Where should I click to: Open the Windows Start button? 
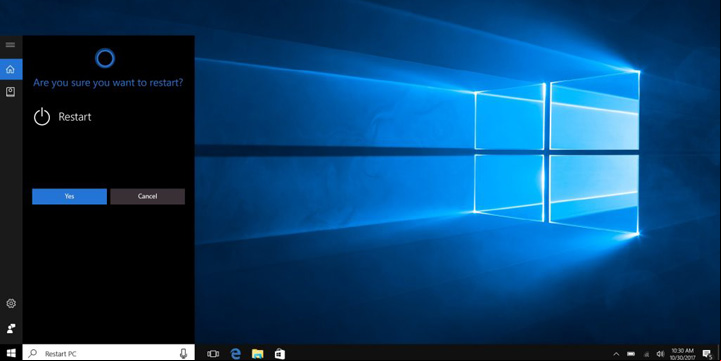[x=11, y=353]
